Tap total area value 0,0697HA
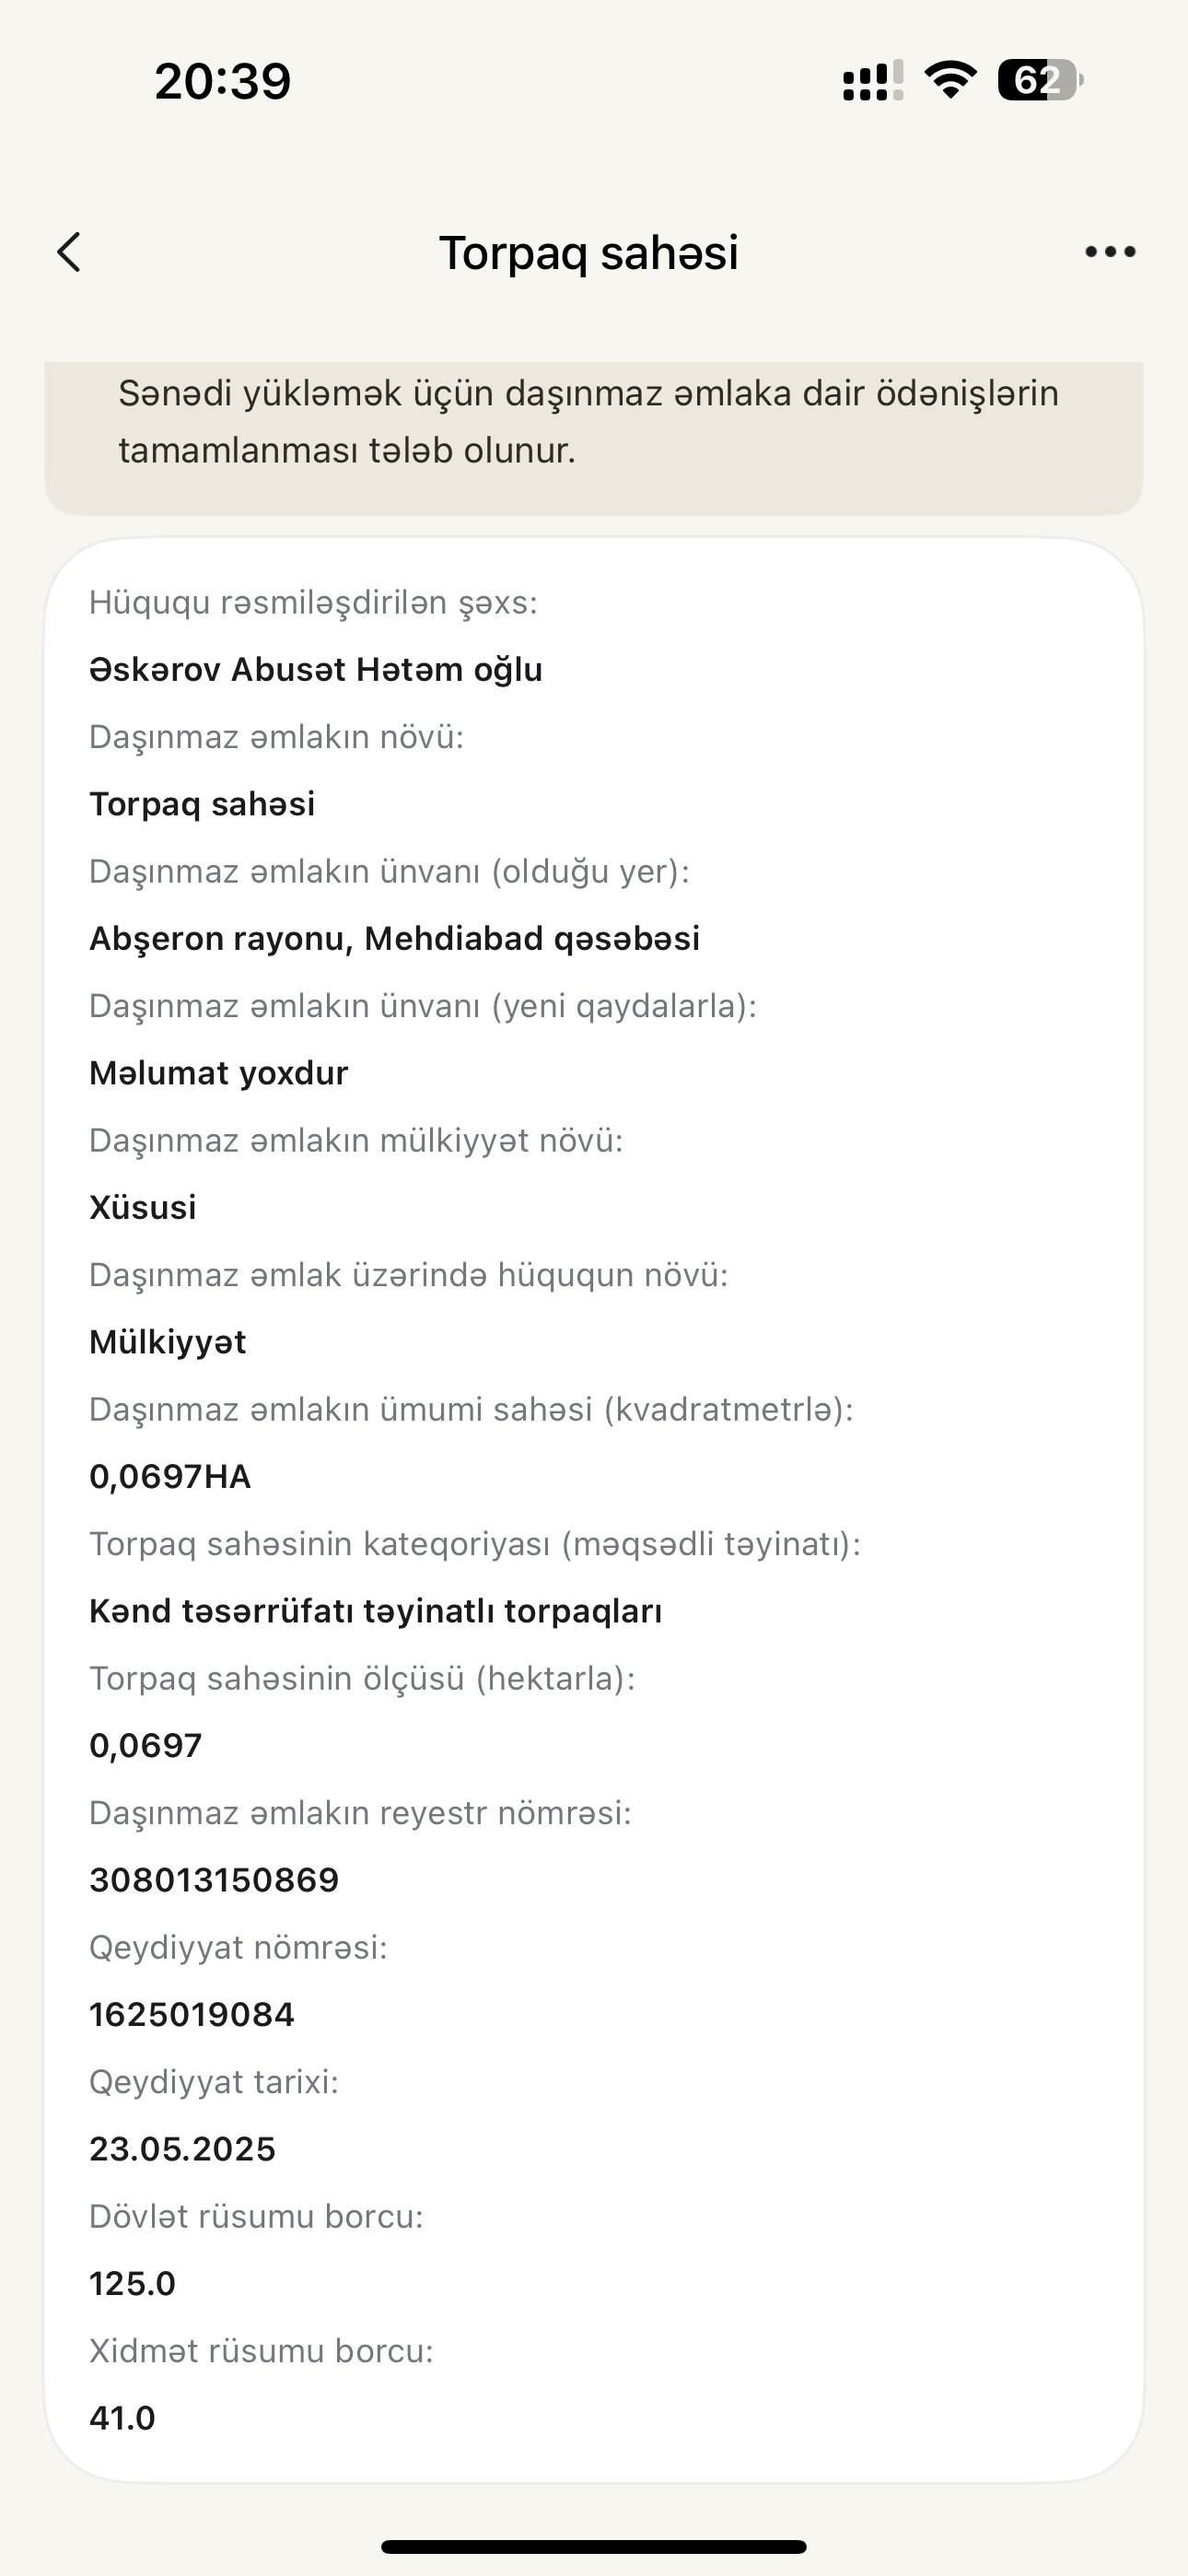The height and width of the screenshot is (2576, 1188). pyautogui.click(x=170, y=1476)
